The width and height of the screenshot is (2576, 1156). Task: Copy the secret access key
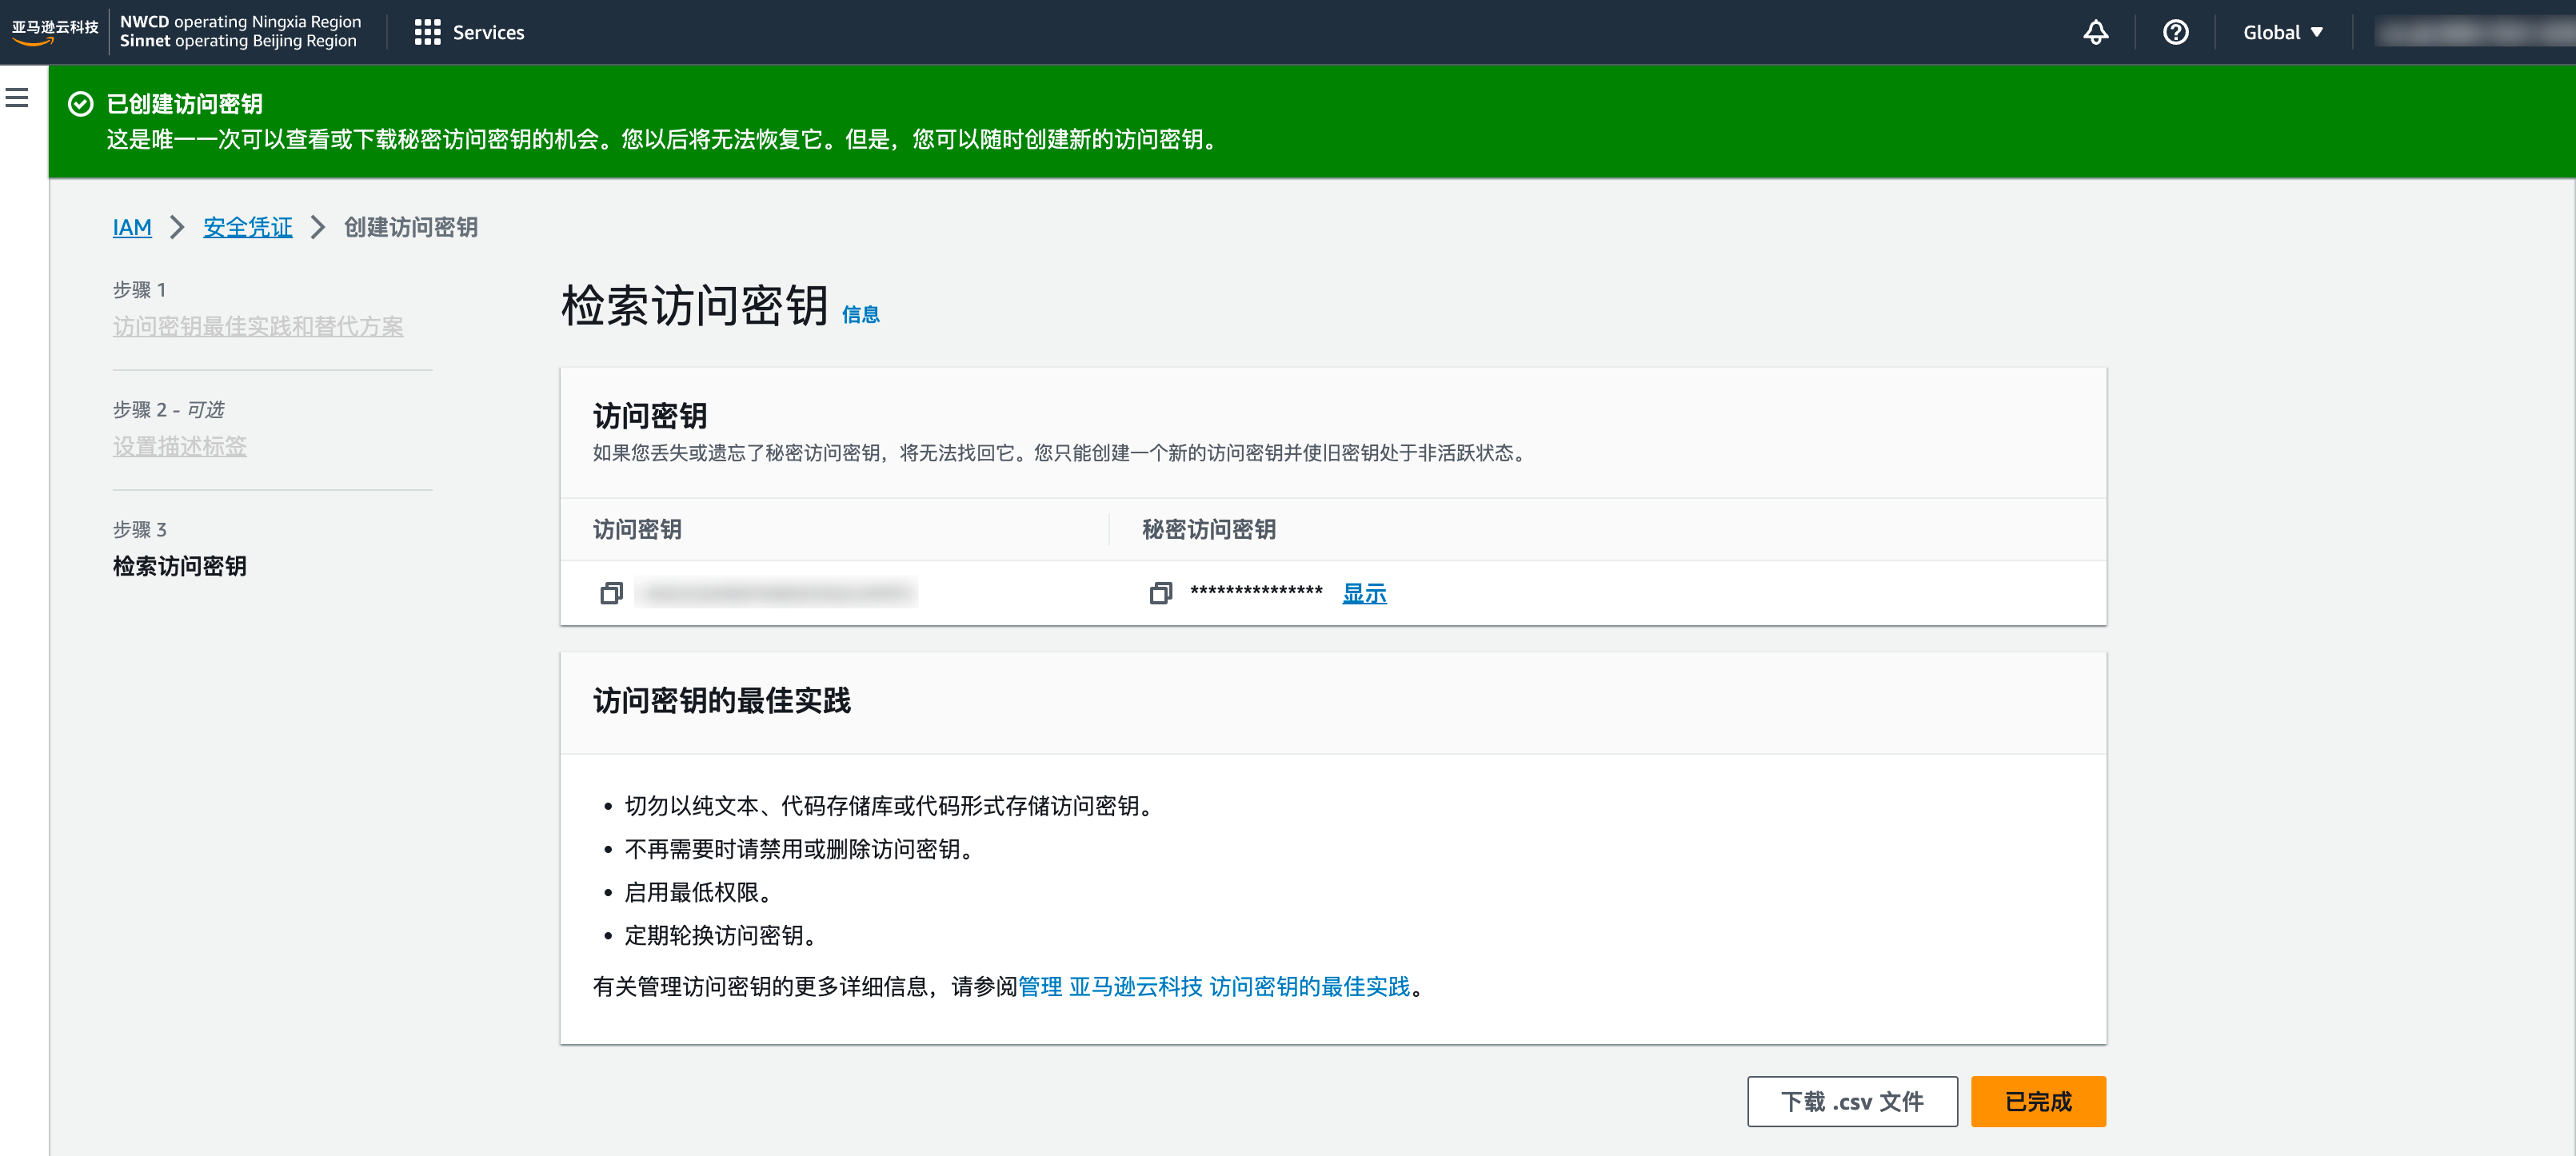(x=1160, y=593)
